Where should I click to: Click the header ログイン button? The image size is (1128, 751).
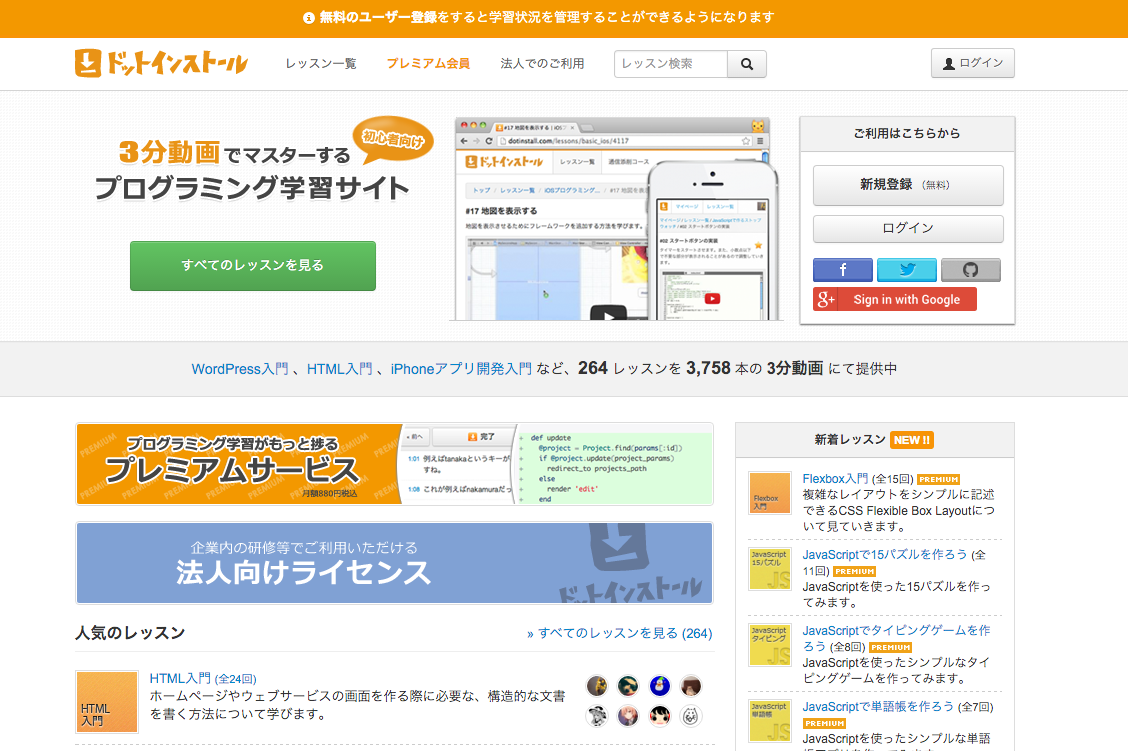click(973, 63)
